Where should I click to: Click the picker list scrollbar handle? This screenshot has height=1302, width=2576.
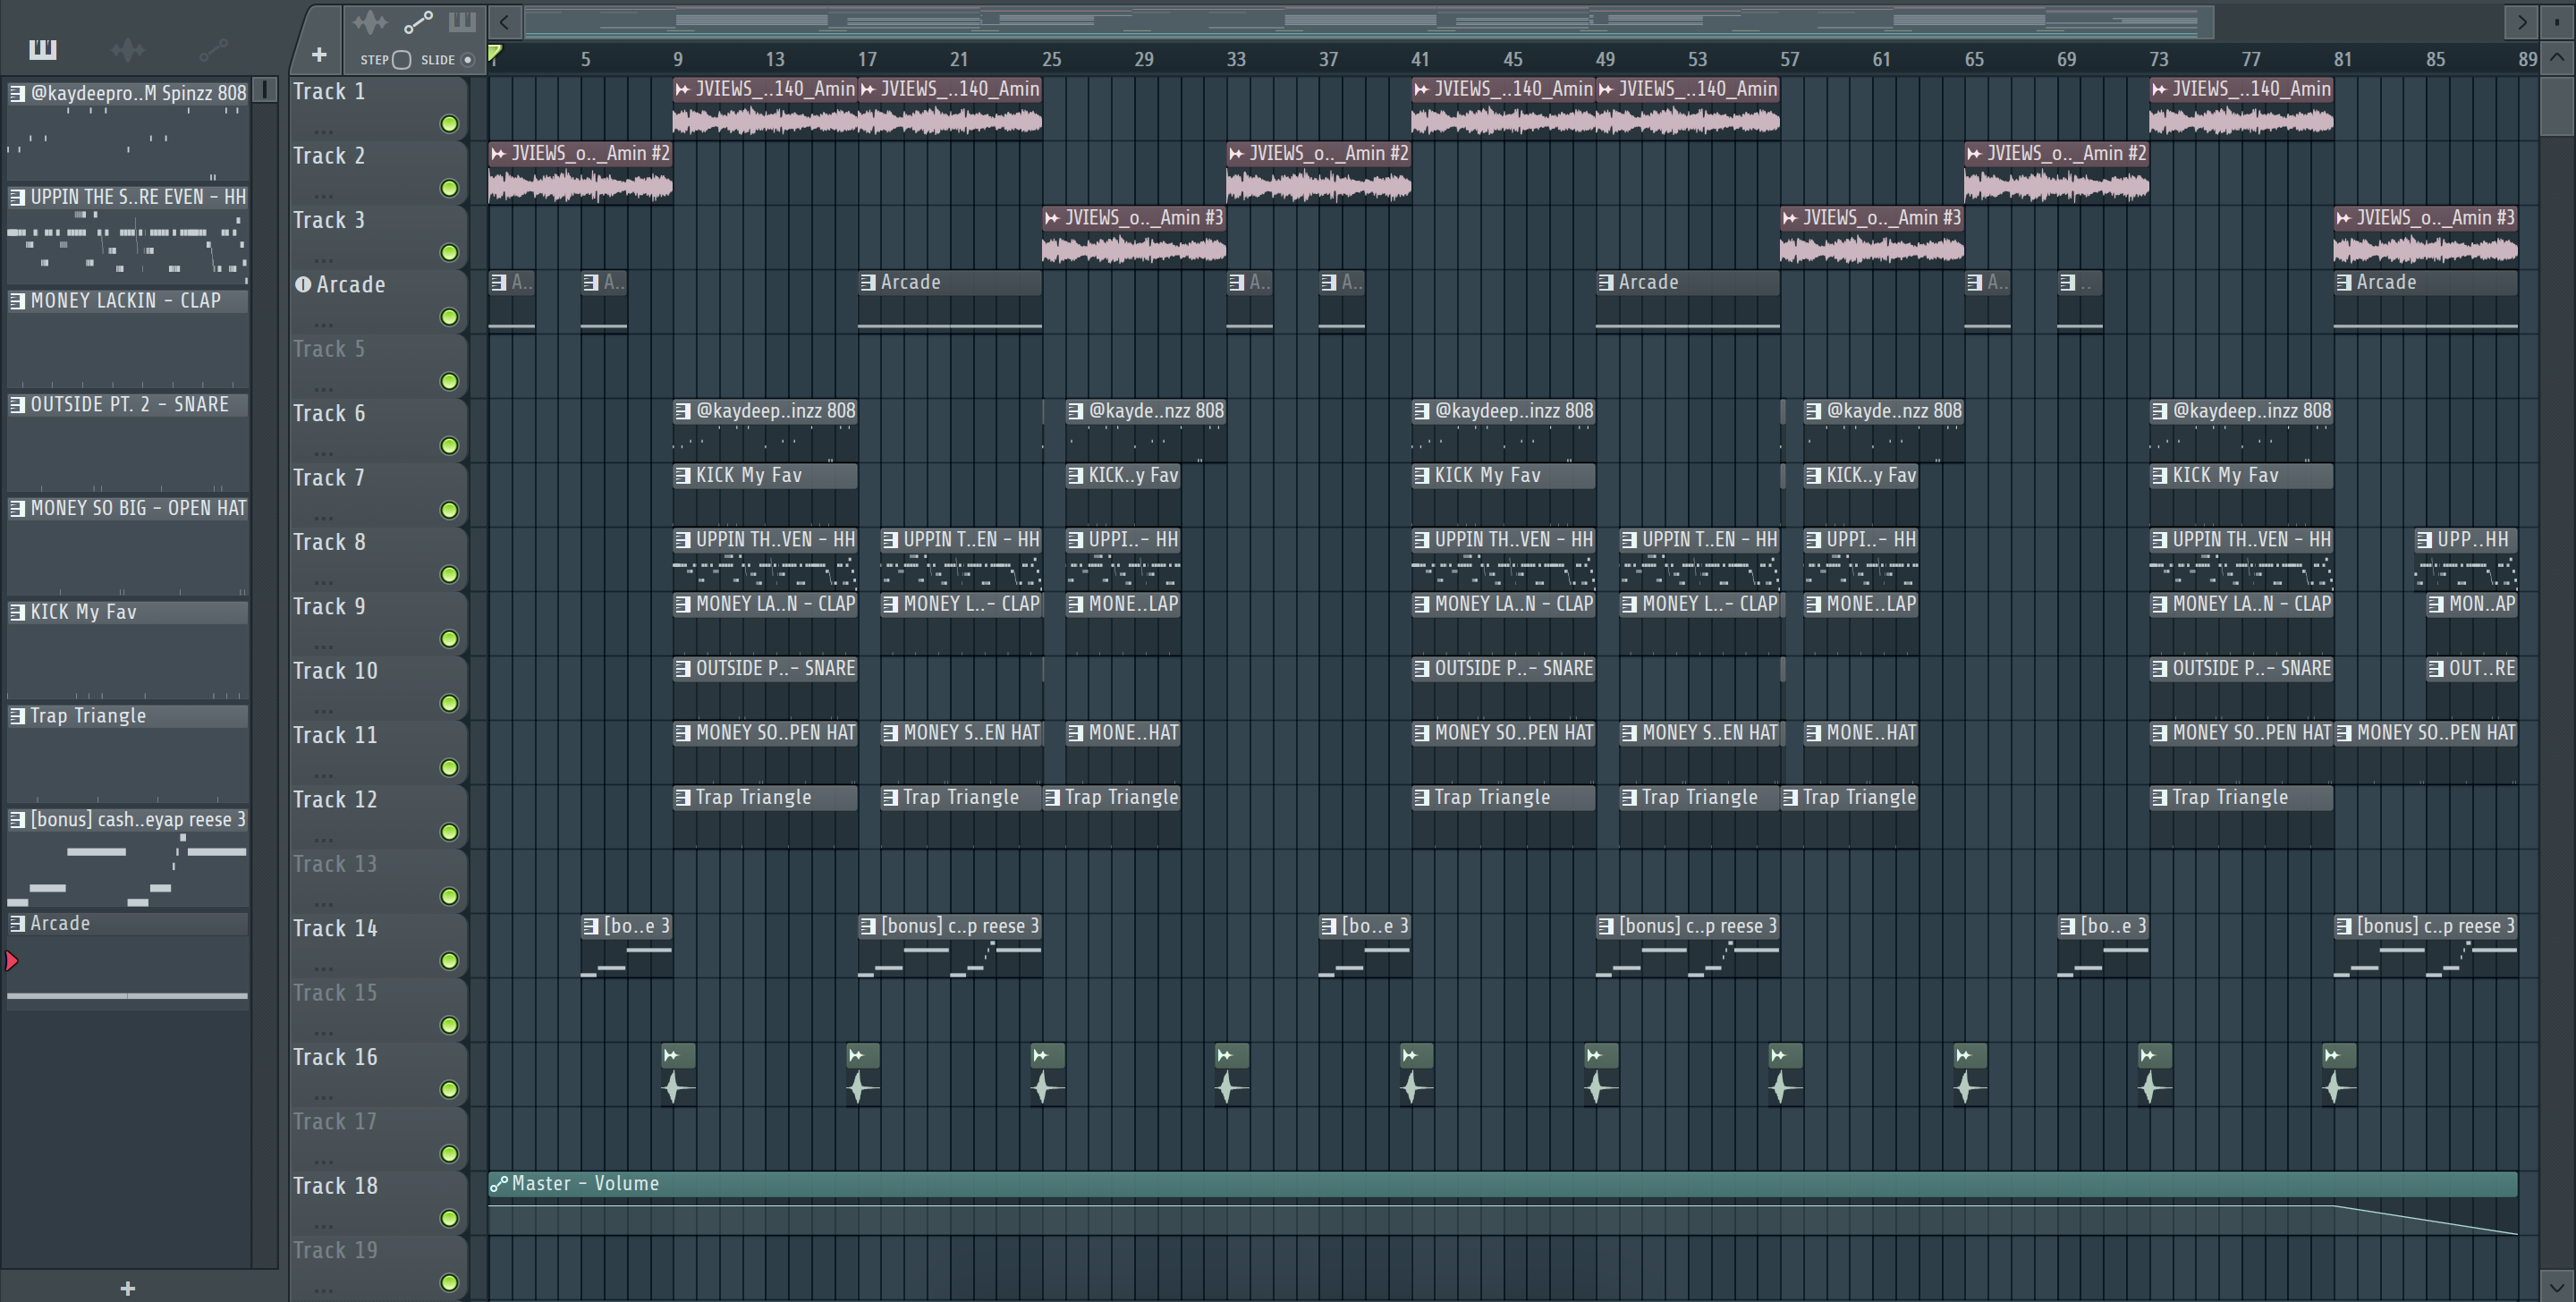tap(265, 90)
